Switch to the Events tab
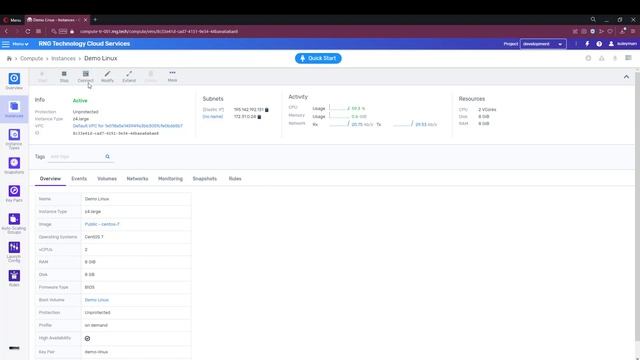The image size is (640, 360). (79, 179)
